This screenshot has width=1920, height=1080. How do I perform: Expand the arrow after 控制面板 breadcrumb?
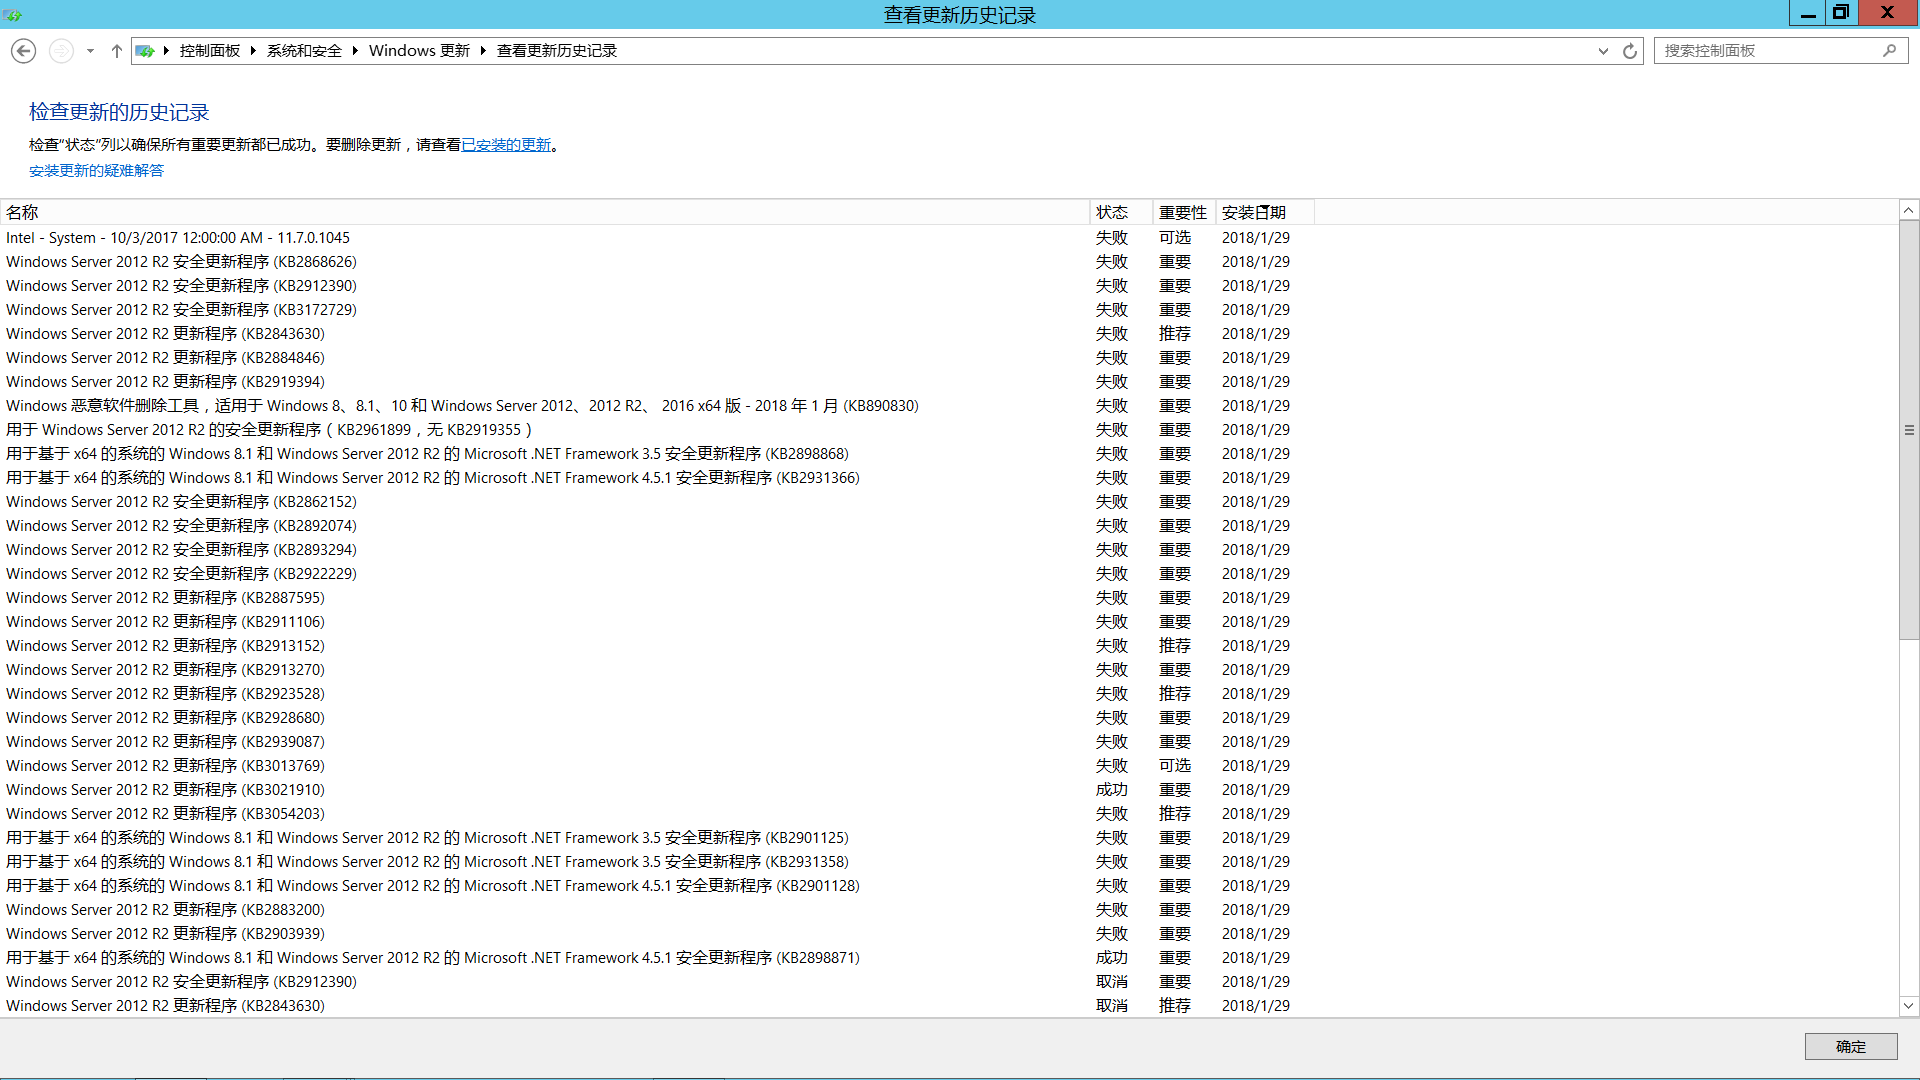[253, 51]
